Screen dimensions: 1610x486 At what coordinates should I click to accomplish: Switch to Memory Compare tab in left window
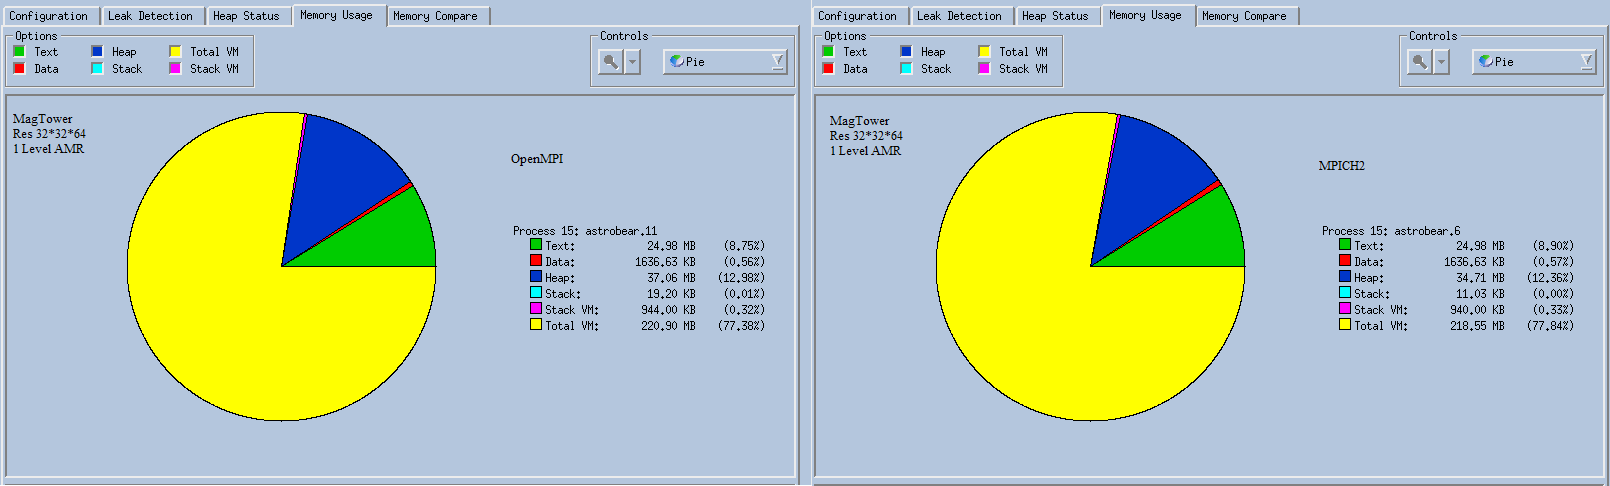tap(436, 16)
